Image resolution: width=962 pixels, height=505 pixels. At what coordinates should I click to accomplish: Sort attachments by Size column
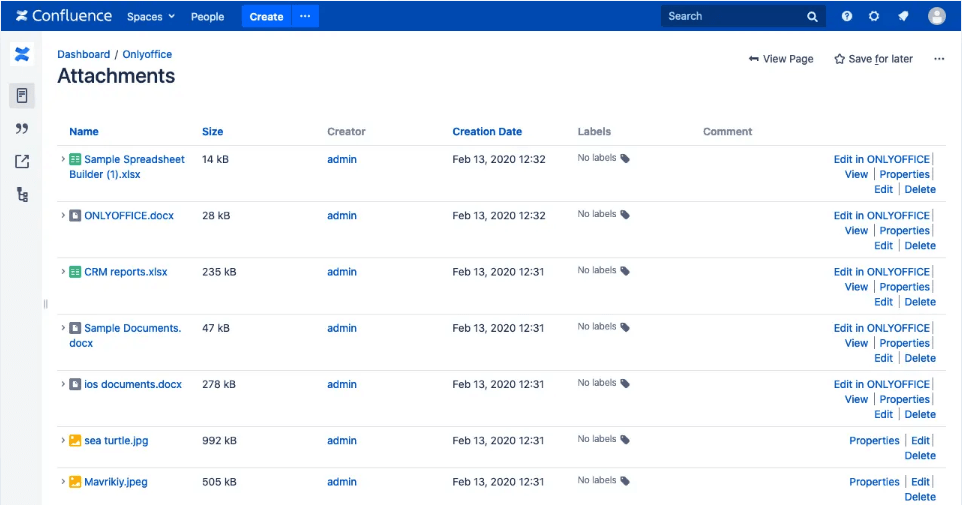212,131
